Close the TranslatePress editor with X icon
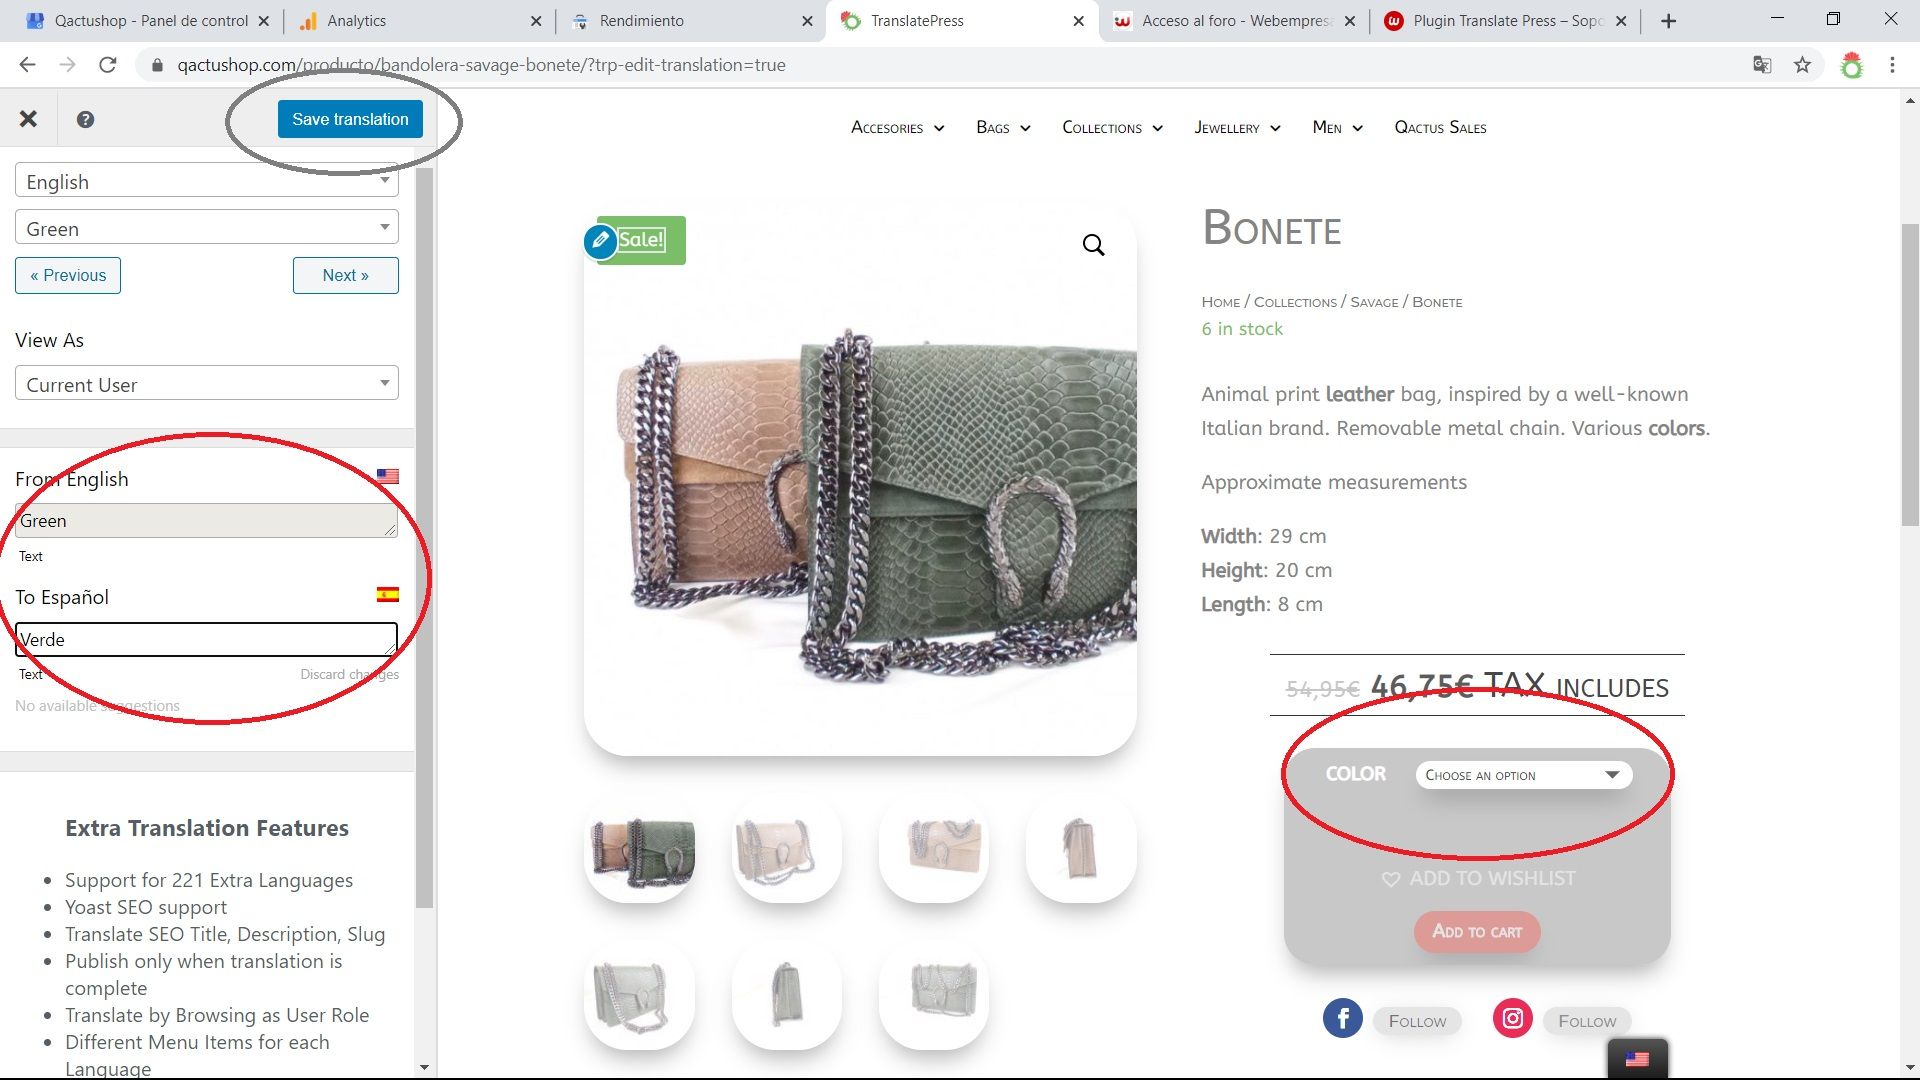The image size is (1920, 1080). [x=28, y=119]
